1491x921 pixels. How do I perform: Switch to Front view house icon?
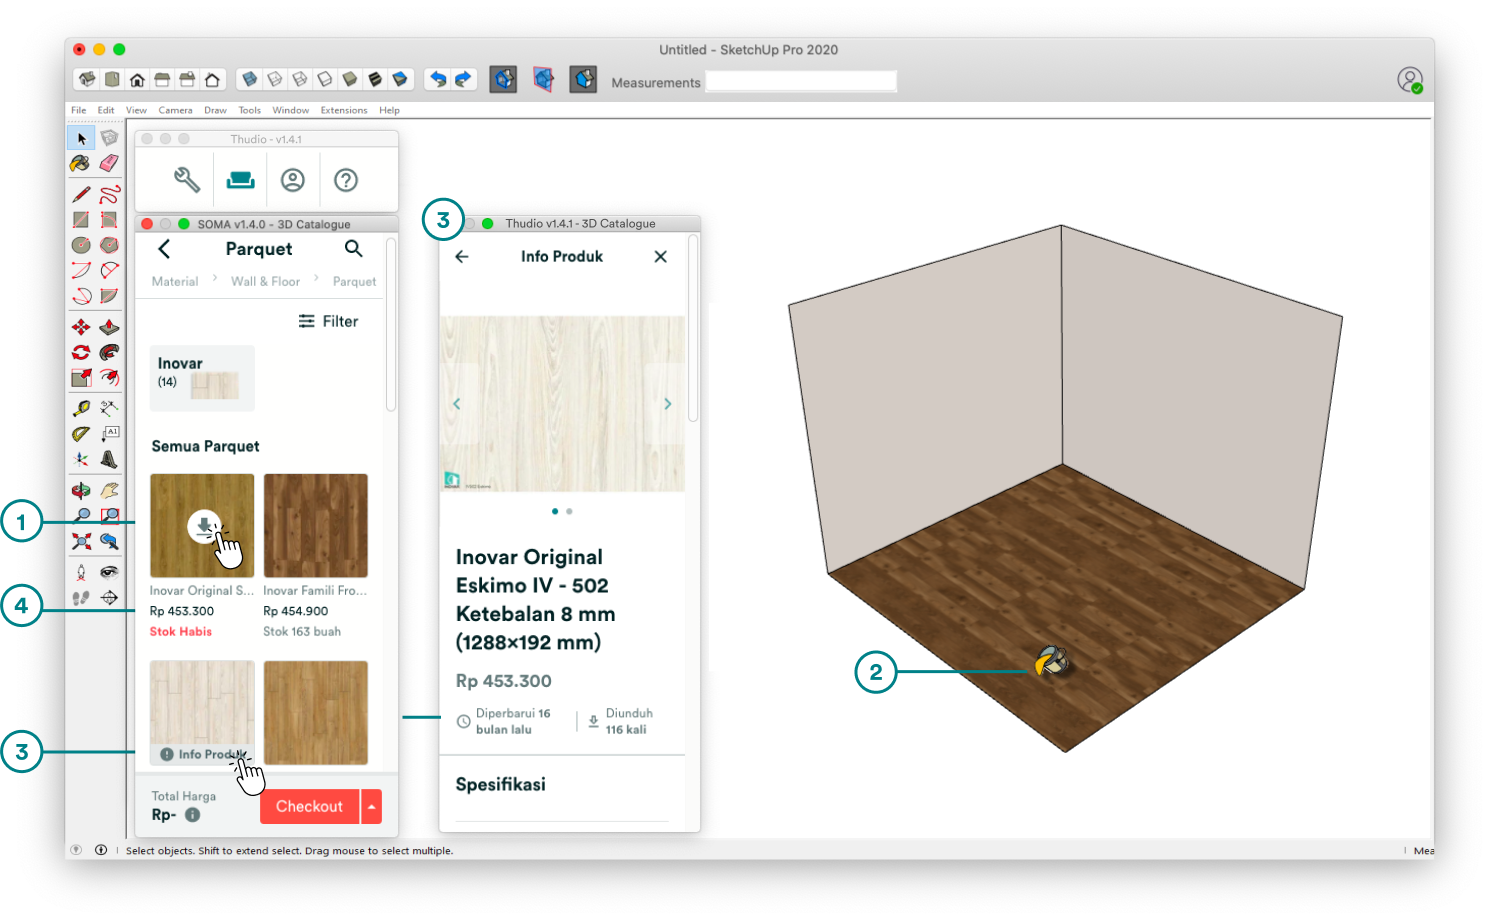coord(137,79)
